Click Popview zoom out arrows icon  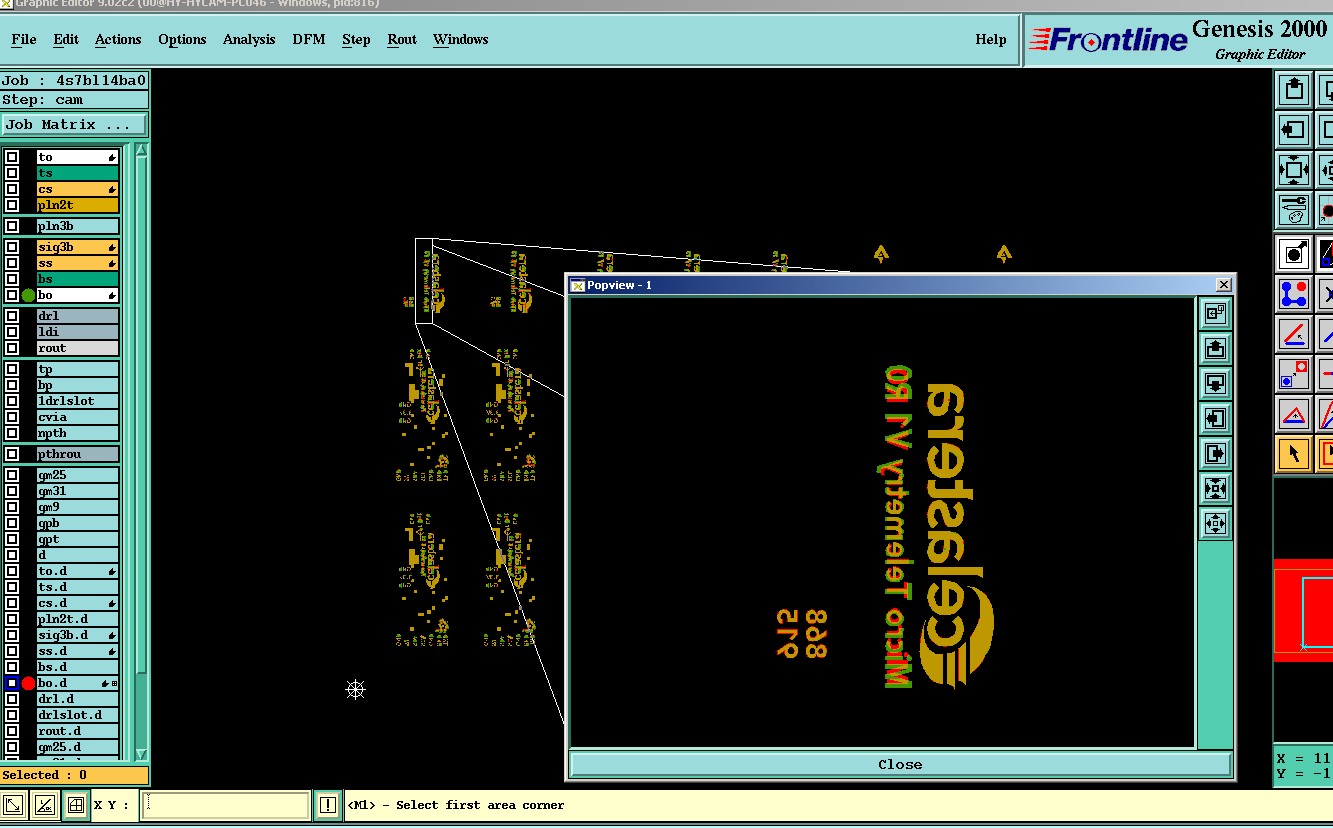(x=1215, y=523)
